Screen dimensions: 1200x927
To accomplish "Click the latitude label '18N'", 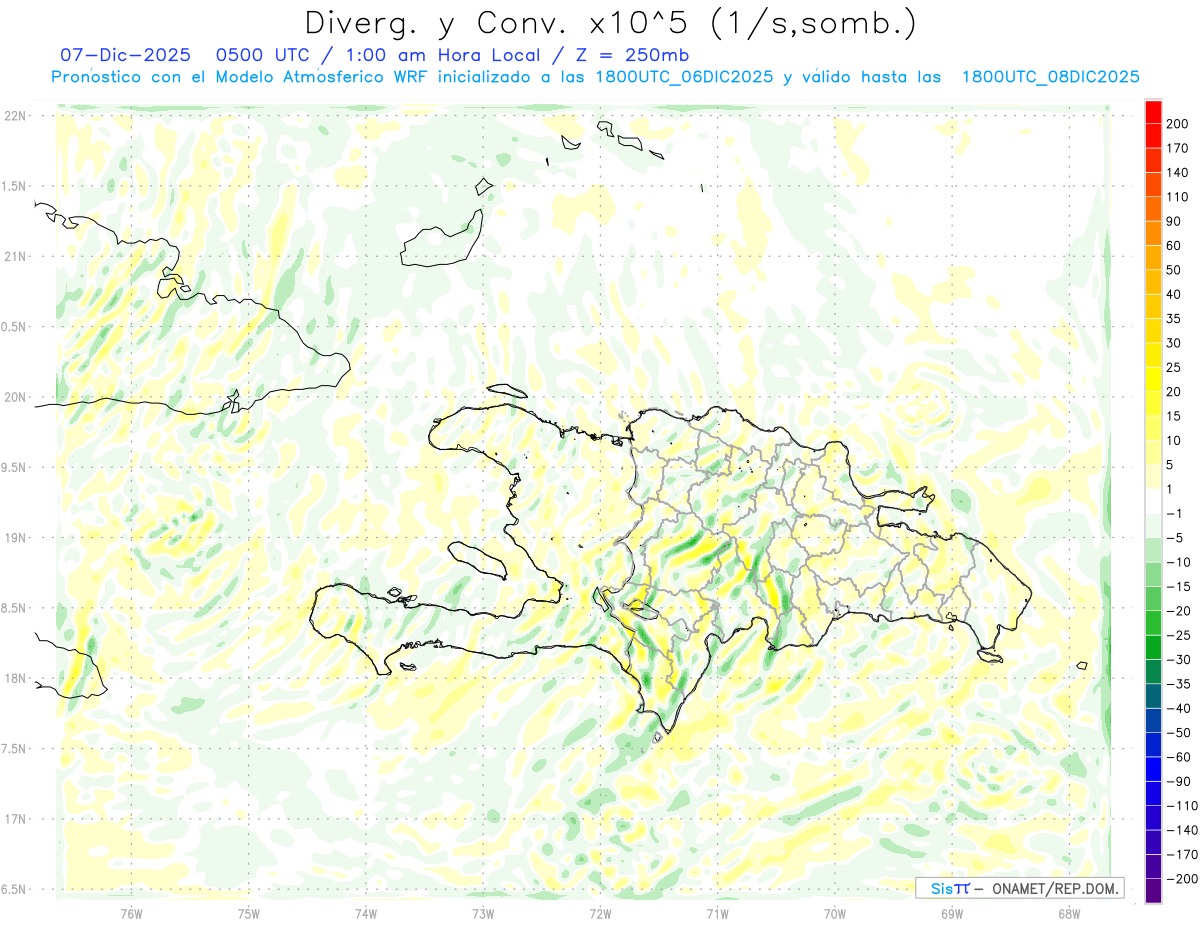I will click(x=14, y=679).
